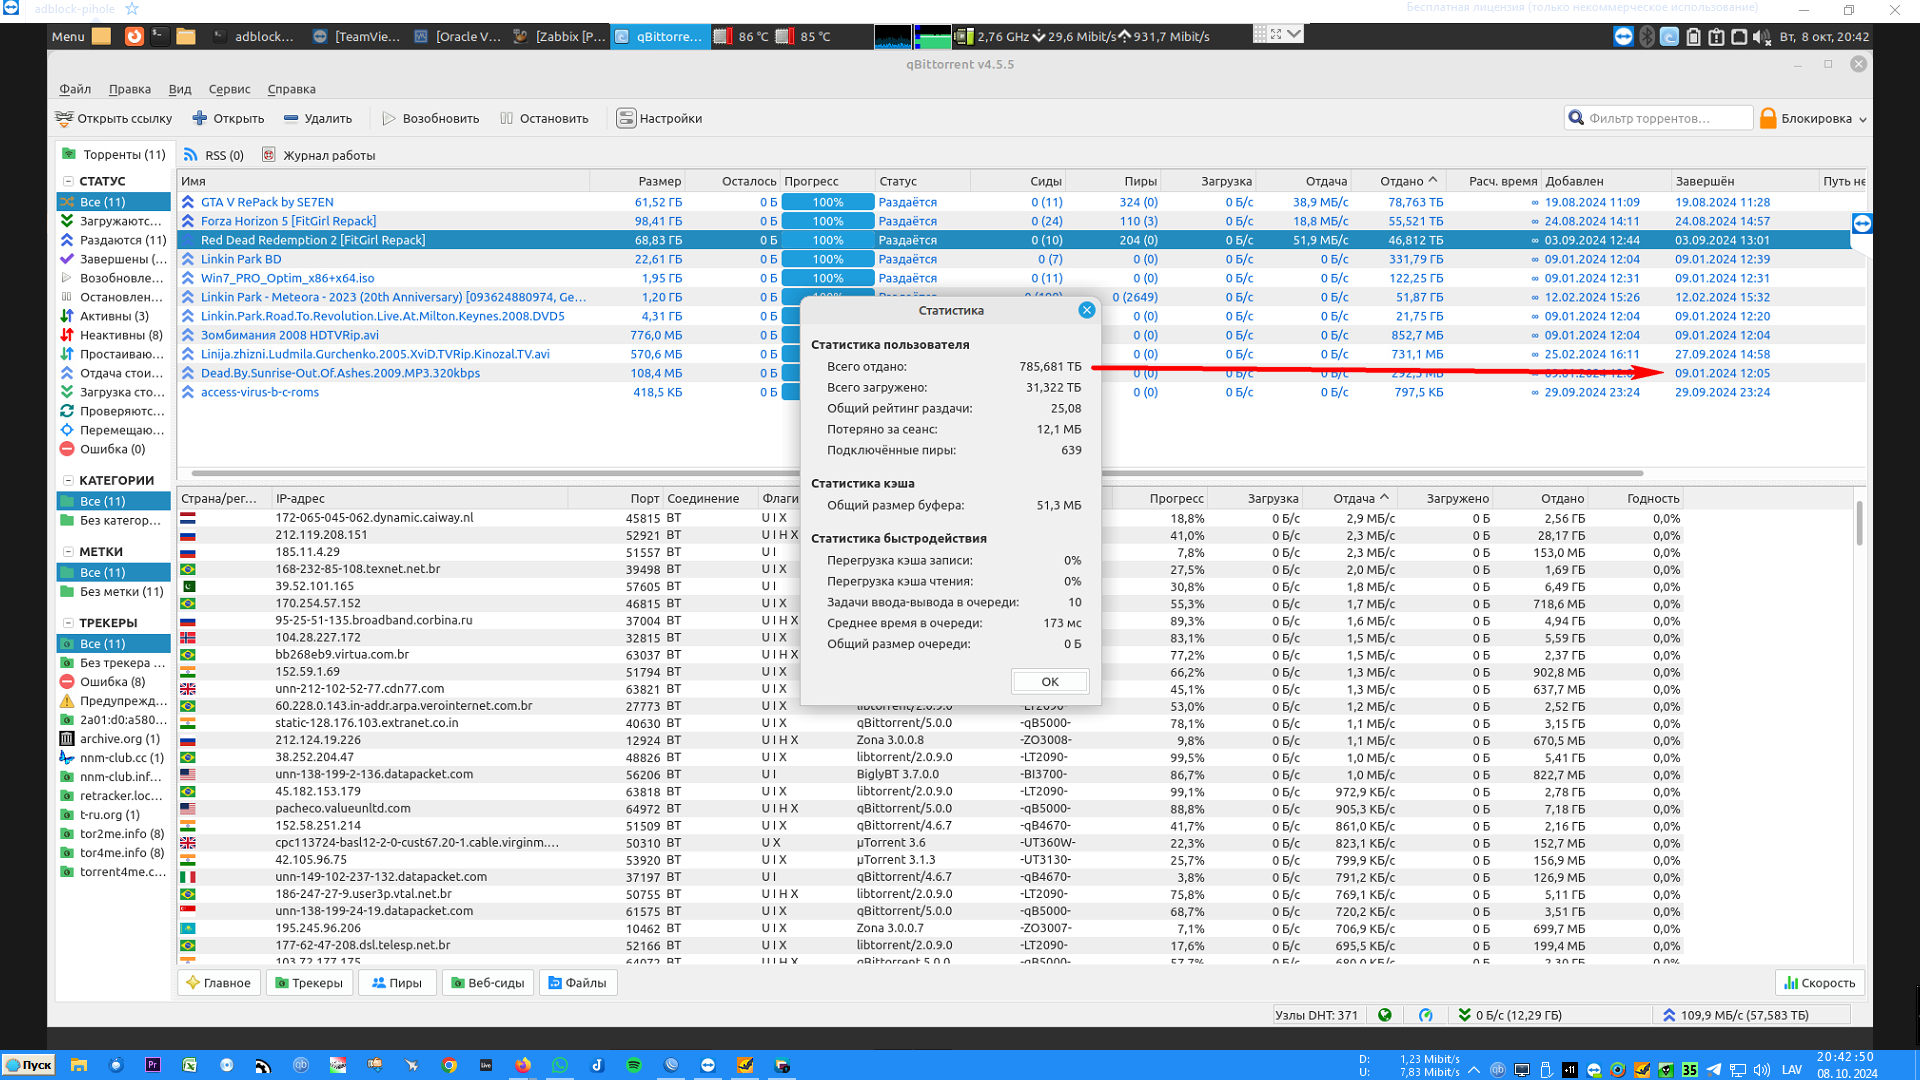Collapse the ТРЕКЕРЫ filter section
Image resolution: width=1920 pixels, height=1080 pixels.
click(x=68, y=622)
